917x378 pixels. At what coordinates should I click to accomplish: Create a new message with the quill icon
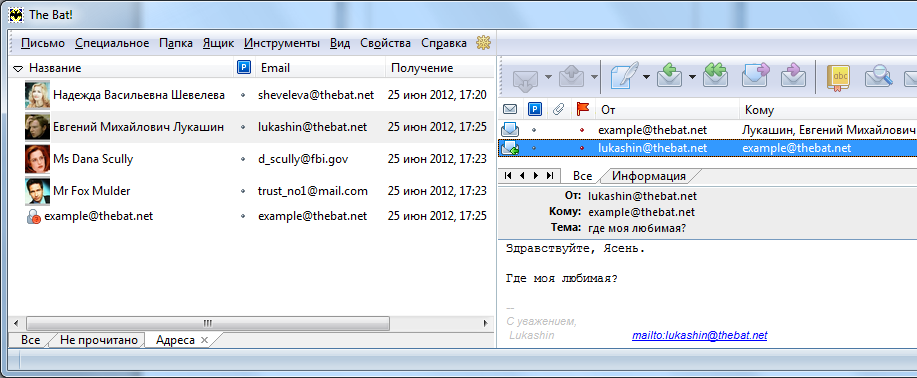(625, 77)
